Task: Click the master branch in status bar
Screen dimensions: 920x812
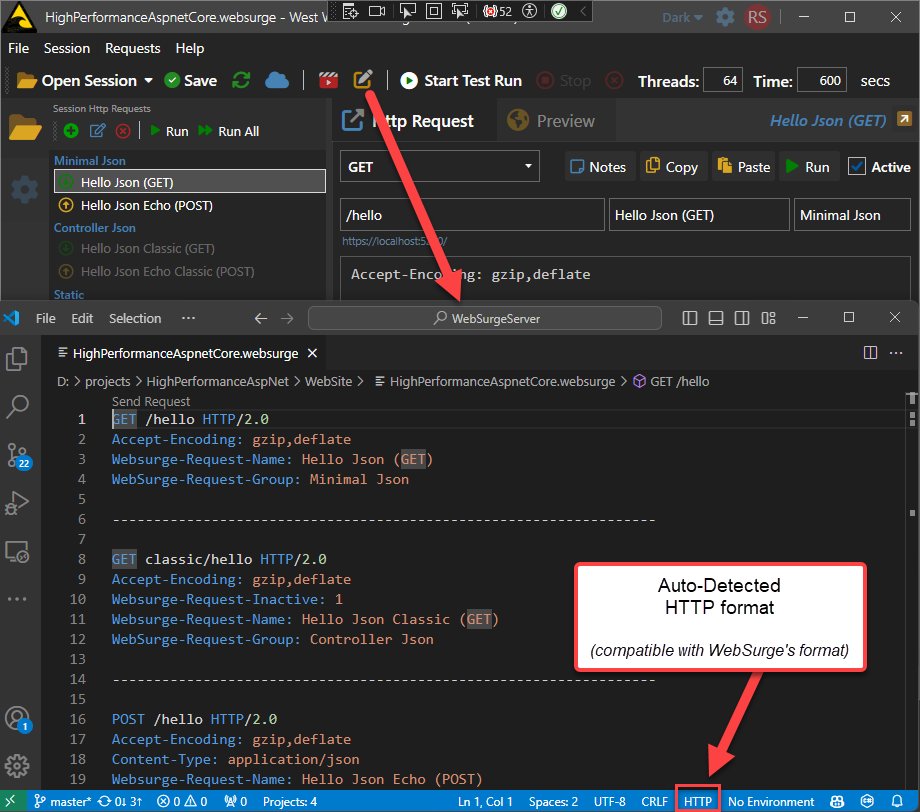Action: (62, 801)
